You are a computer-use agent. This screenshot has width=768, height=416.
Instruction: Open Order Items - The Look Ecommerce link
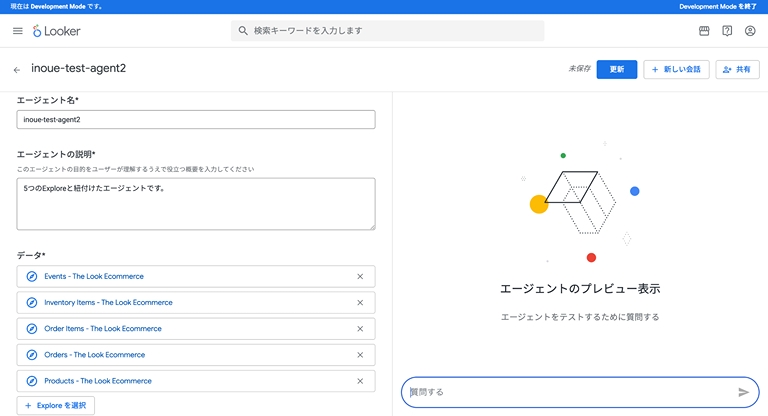(103, 329)
